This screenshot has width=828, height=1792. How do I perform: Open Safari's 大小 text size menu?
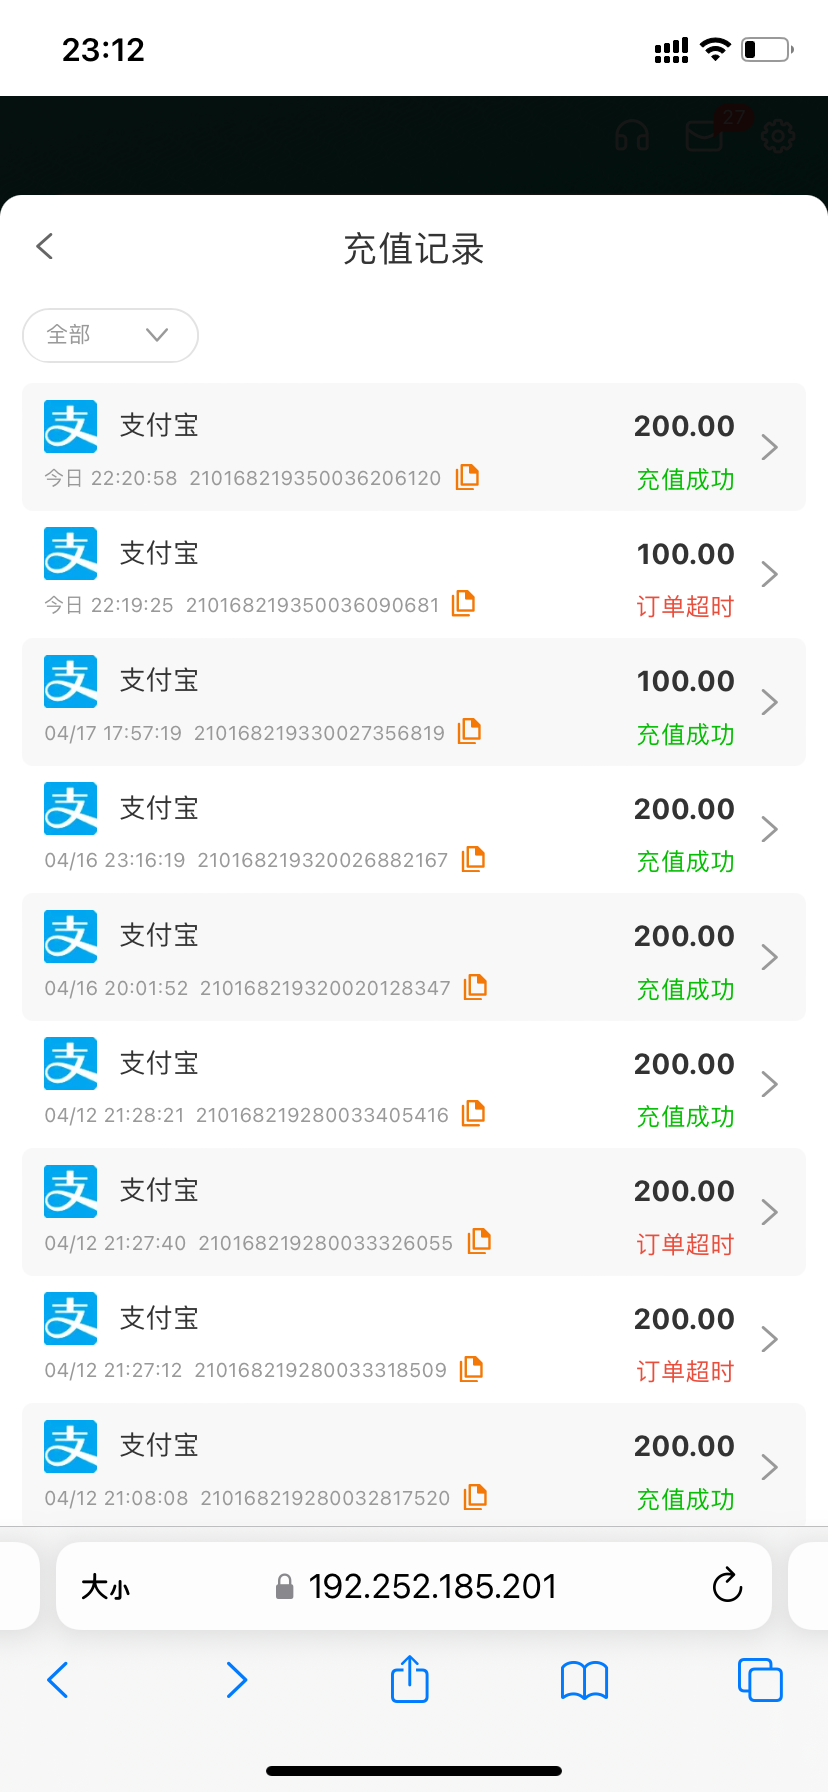pos(105,1587)
